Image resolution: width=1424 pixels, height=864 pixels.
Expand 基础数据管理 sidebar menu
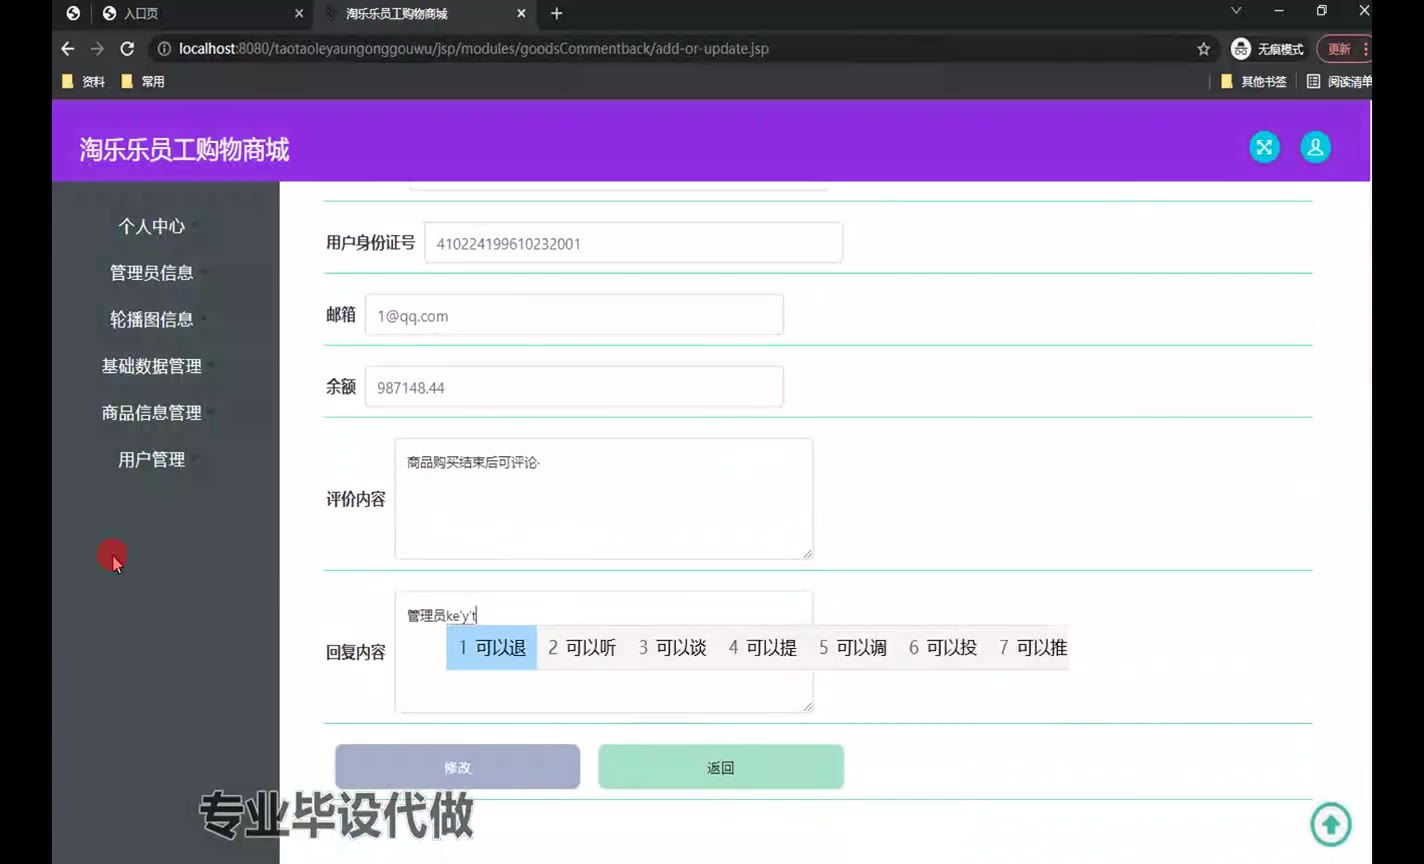pyautogui.click(x=152, y=366)
